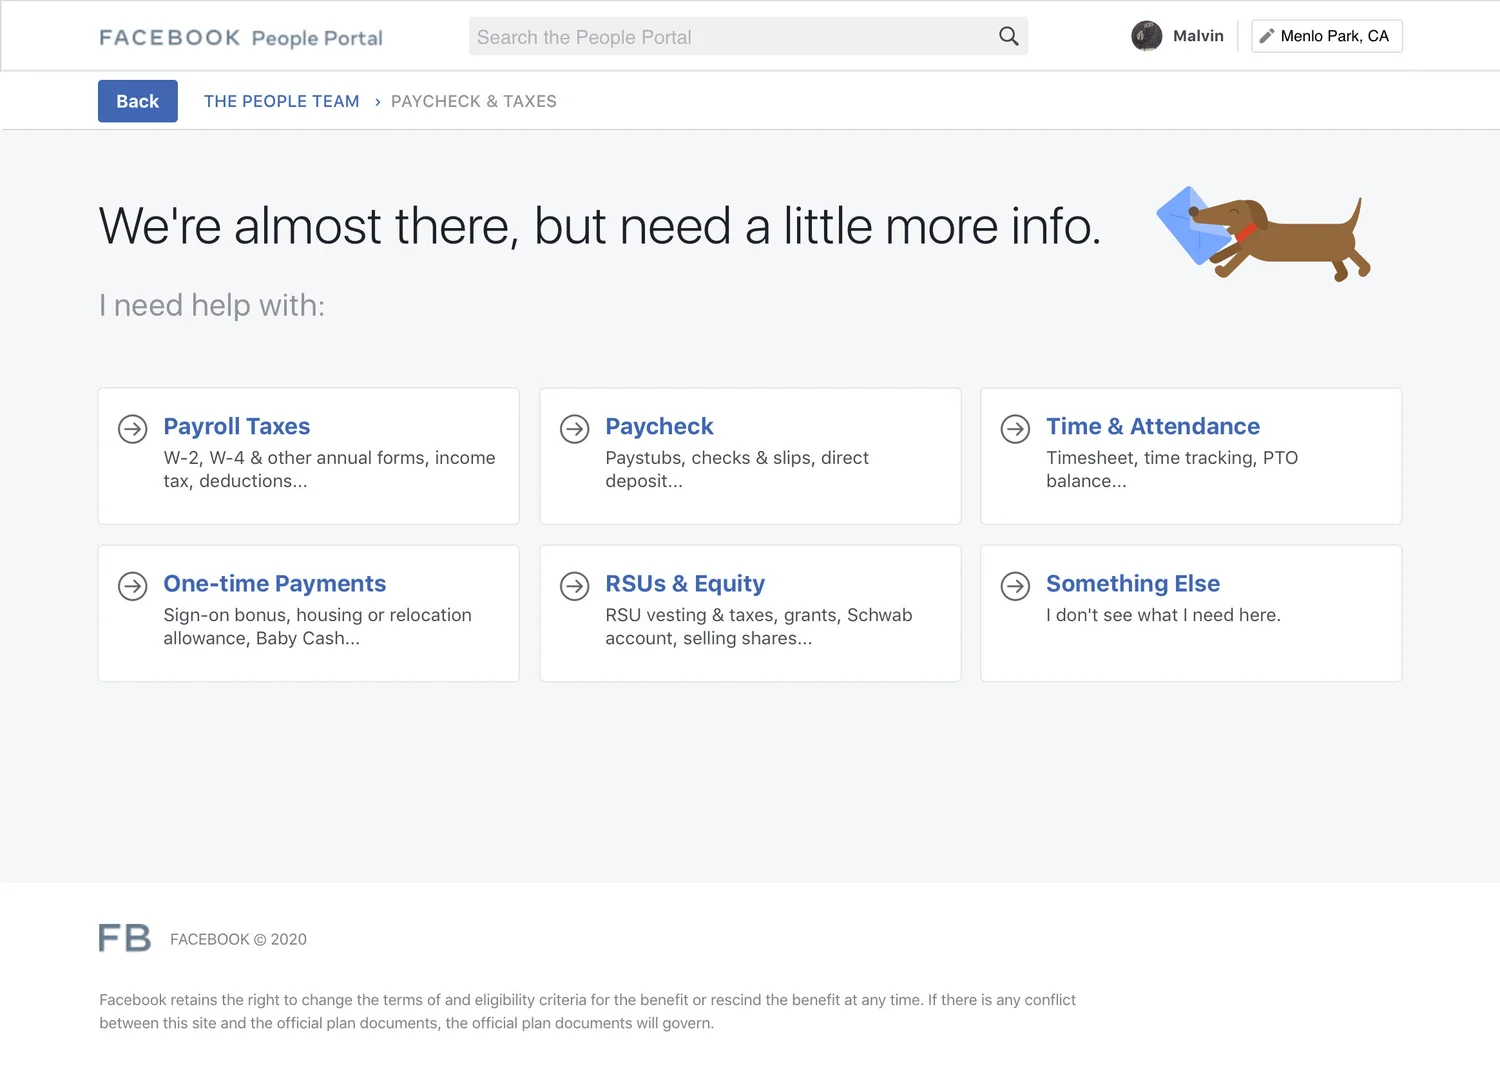Image resolution: width=1500 pixels, height=1076 pixels.
Task: Click the 'Paystubs, checks & slips' description
Action: point(737,469)
